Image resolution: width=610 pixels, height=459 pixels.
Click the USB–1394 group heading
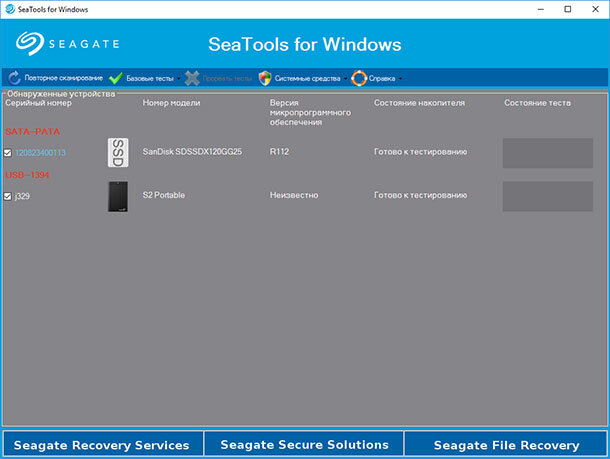click(x=27, y=175)
